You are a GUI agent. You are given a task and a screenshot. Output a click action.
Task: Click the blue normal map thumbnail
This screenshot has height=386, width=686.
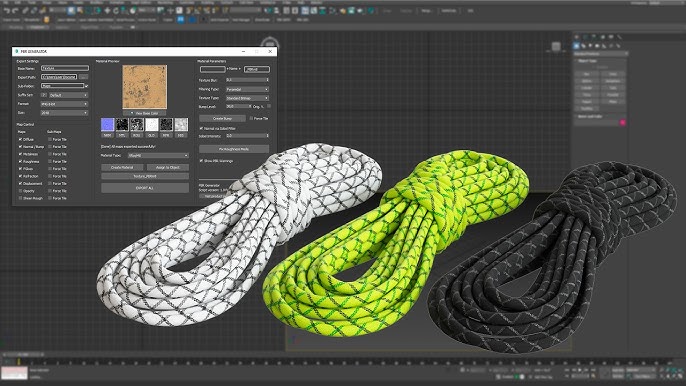107,124
